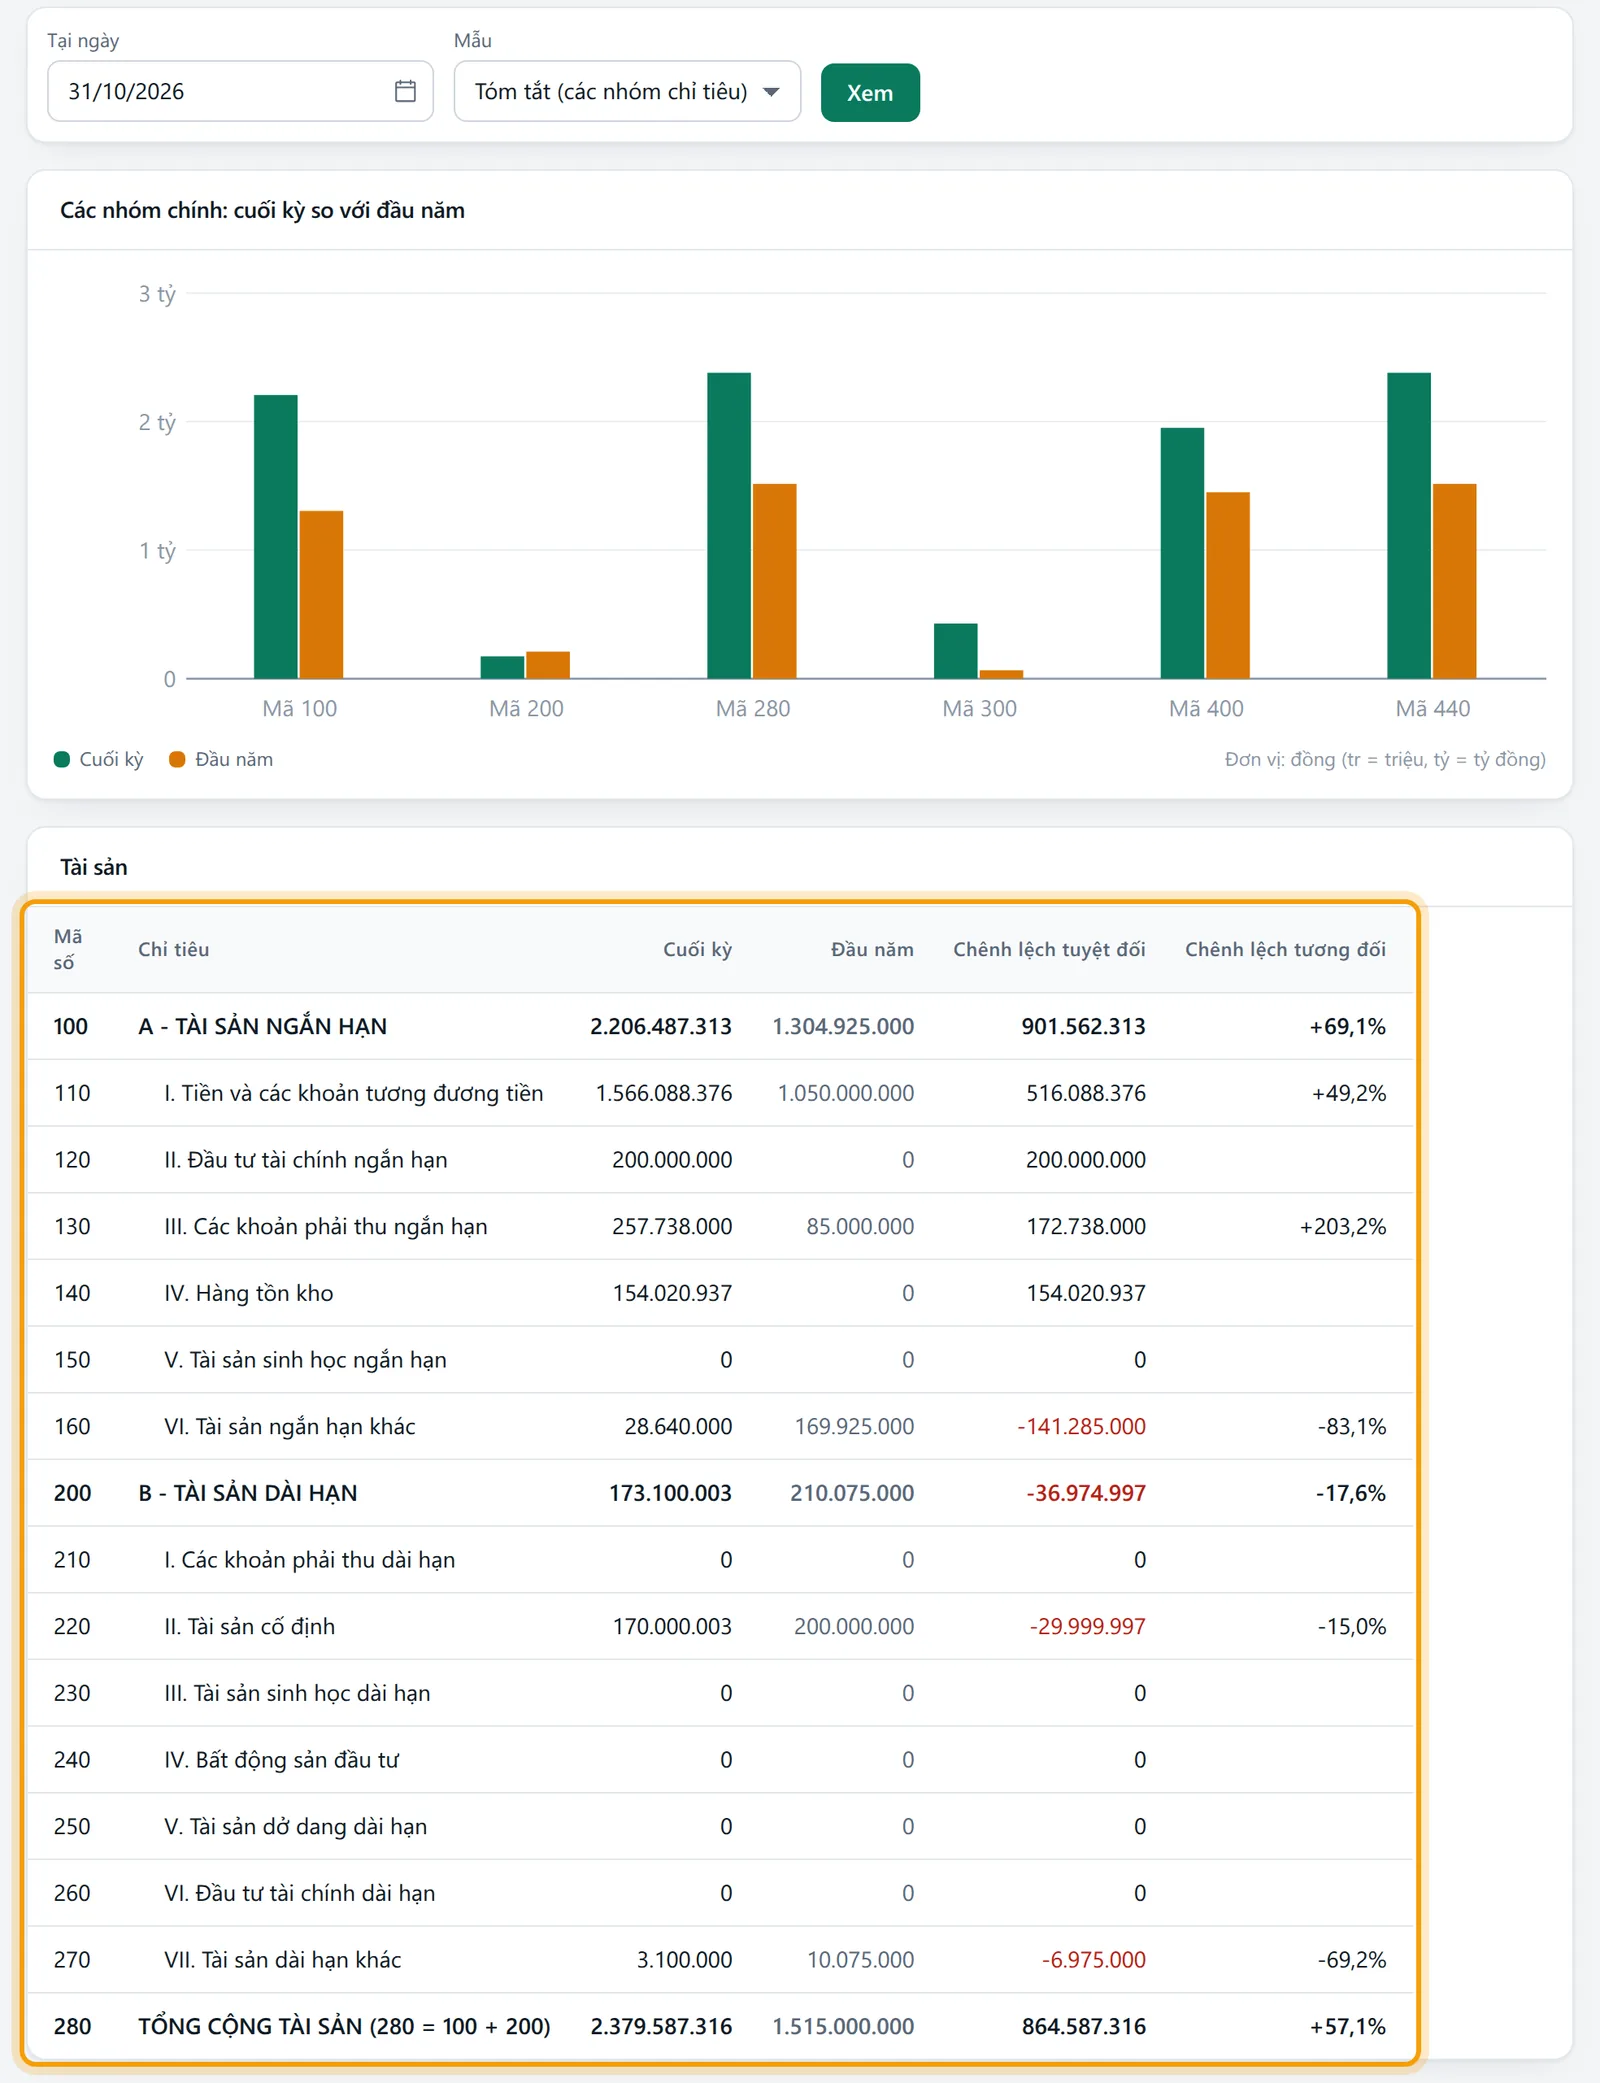Click the red value -141.285.000

tap(1081, 1426)
